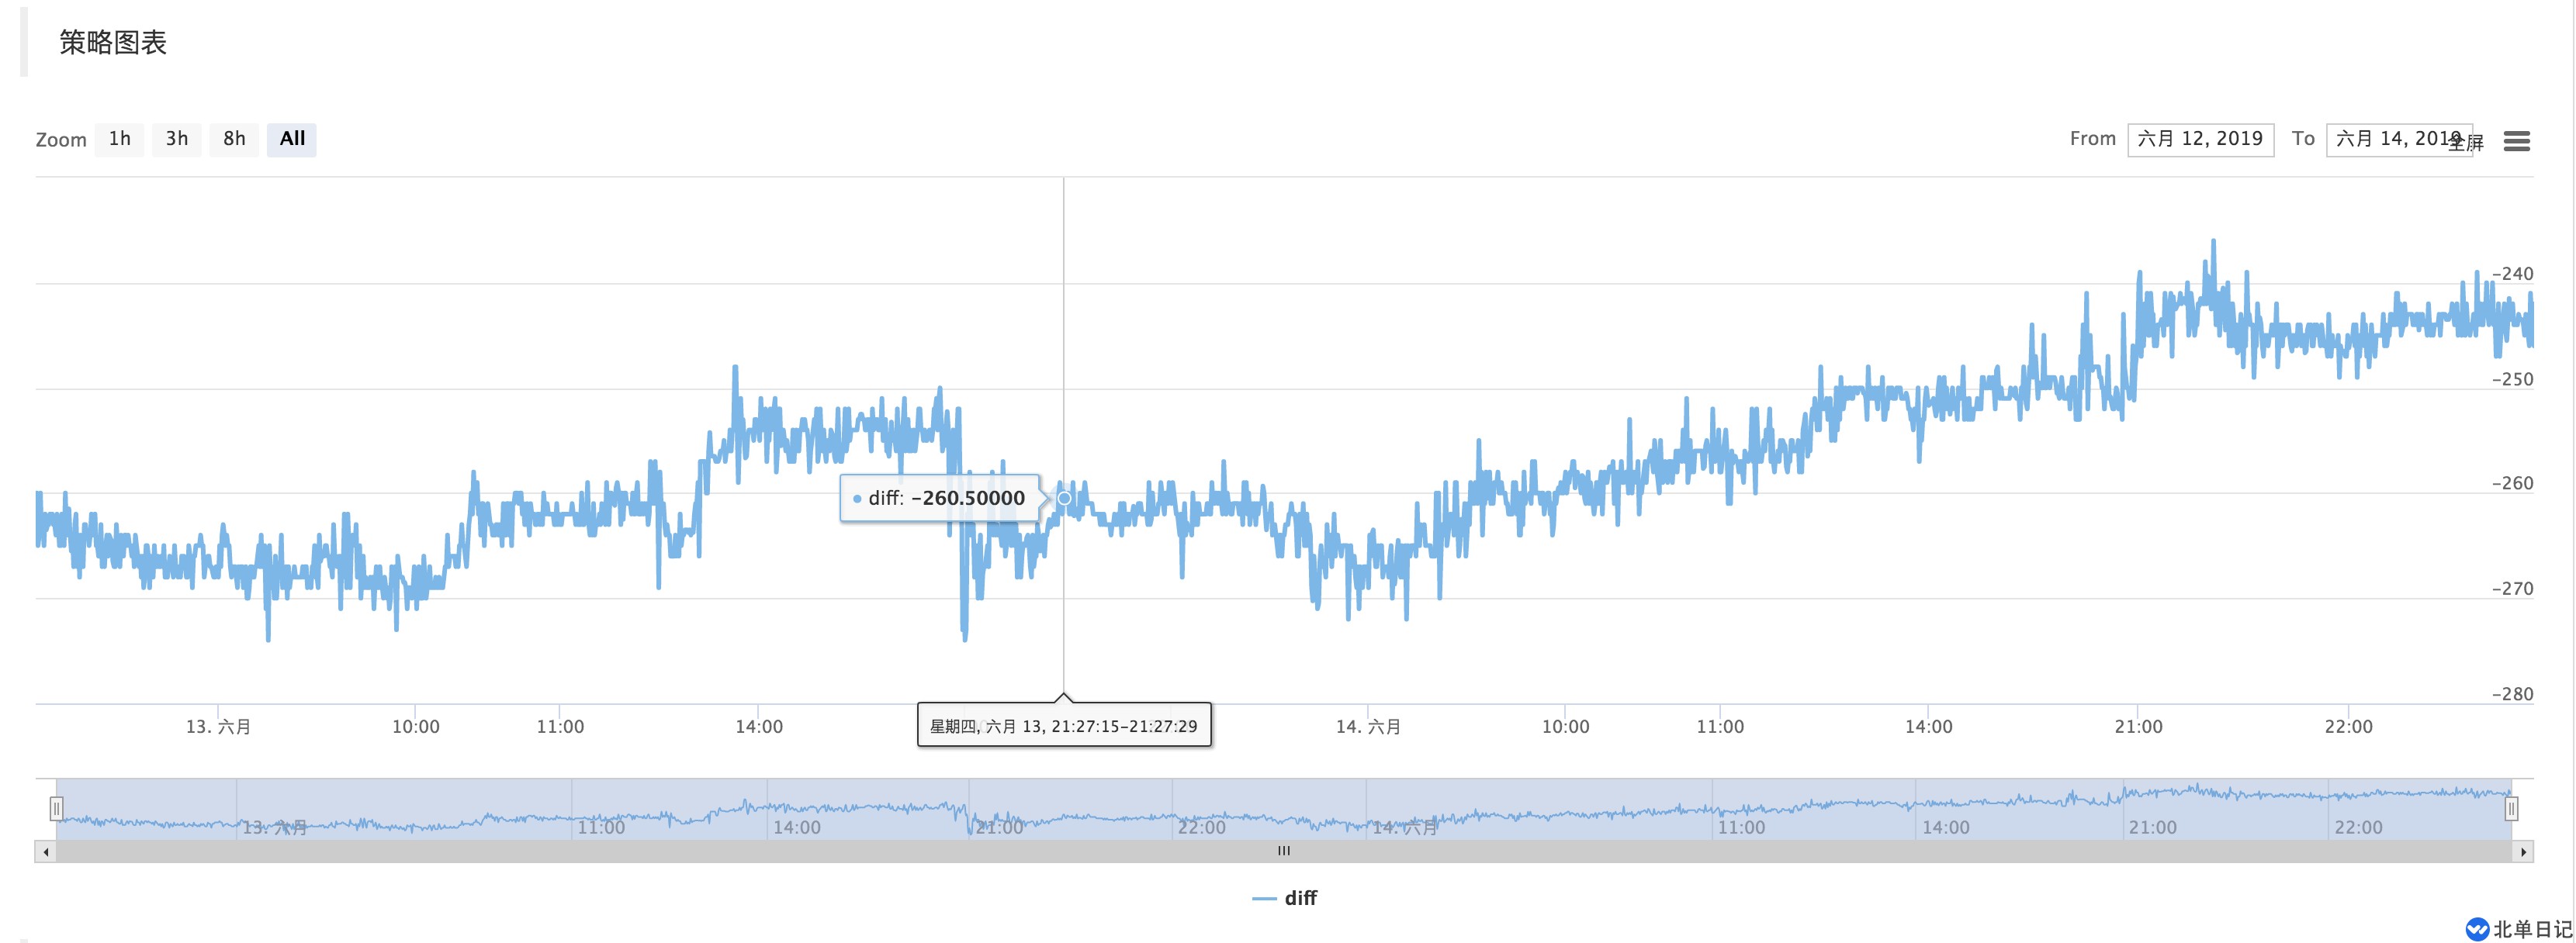Click the To date input field
Image resolution: width=2576 pixels, height=943 pixels.
click(2398, 139)
